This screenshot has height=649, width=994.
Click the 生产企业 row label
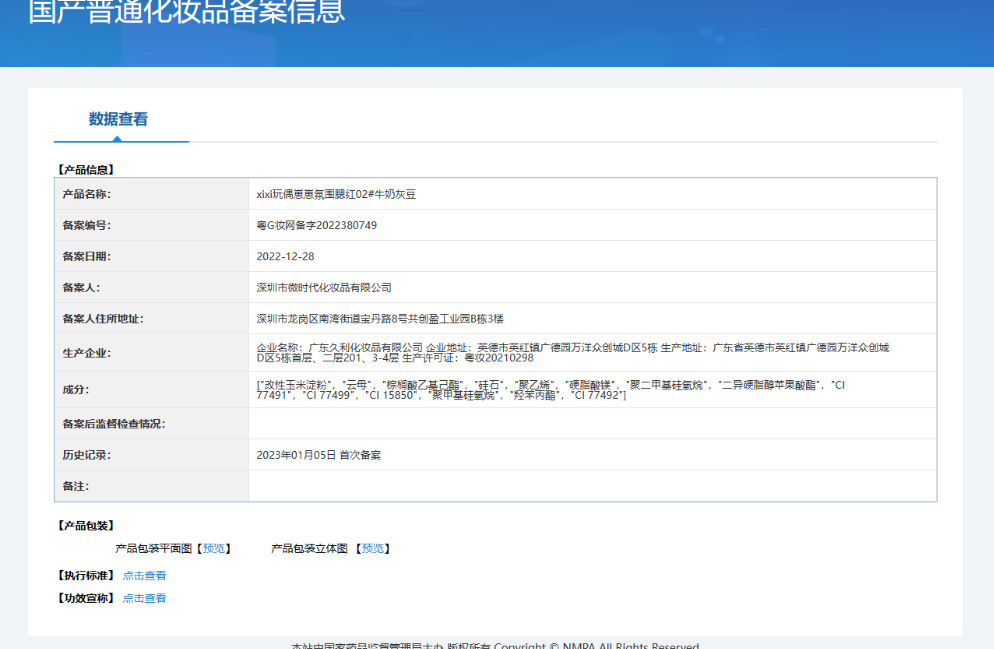pyautogui.click(x=87, y=353)
